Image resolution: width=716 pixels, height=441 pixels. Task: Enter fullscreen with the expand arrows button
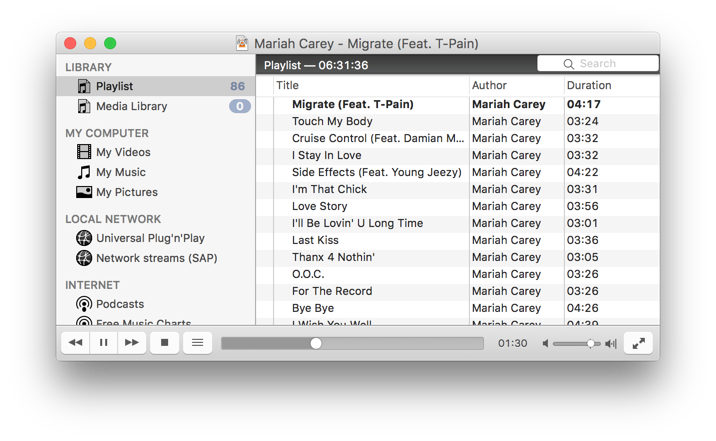638,343
